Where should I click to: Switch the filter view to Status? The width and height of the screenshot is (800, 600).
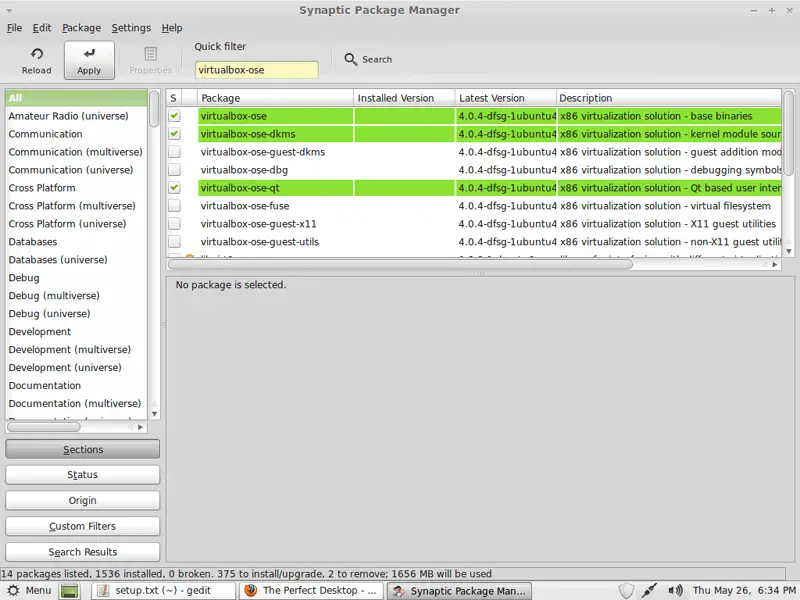point(83,475)
